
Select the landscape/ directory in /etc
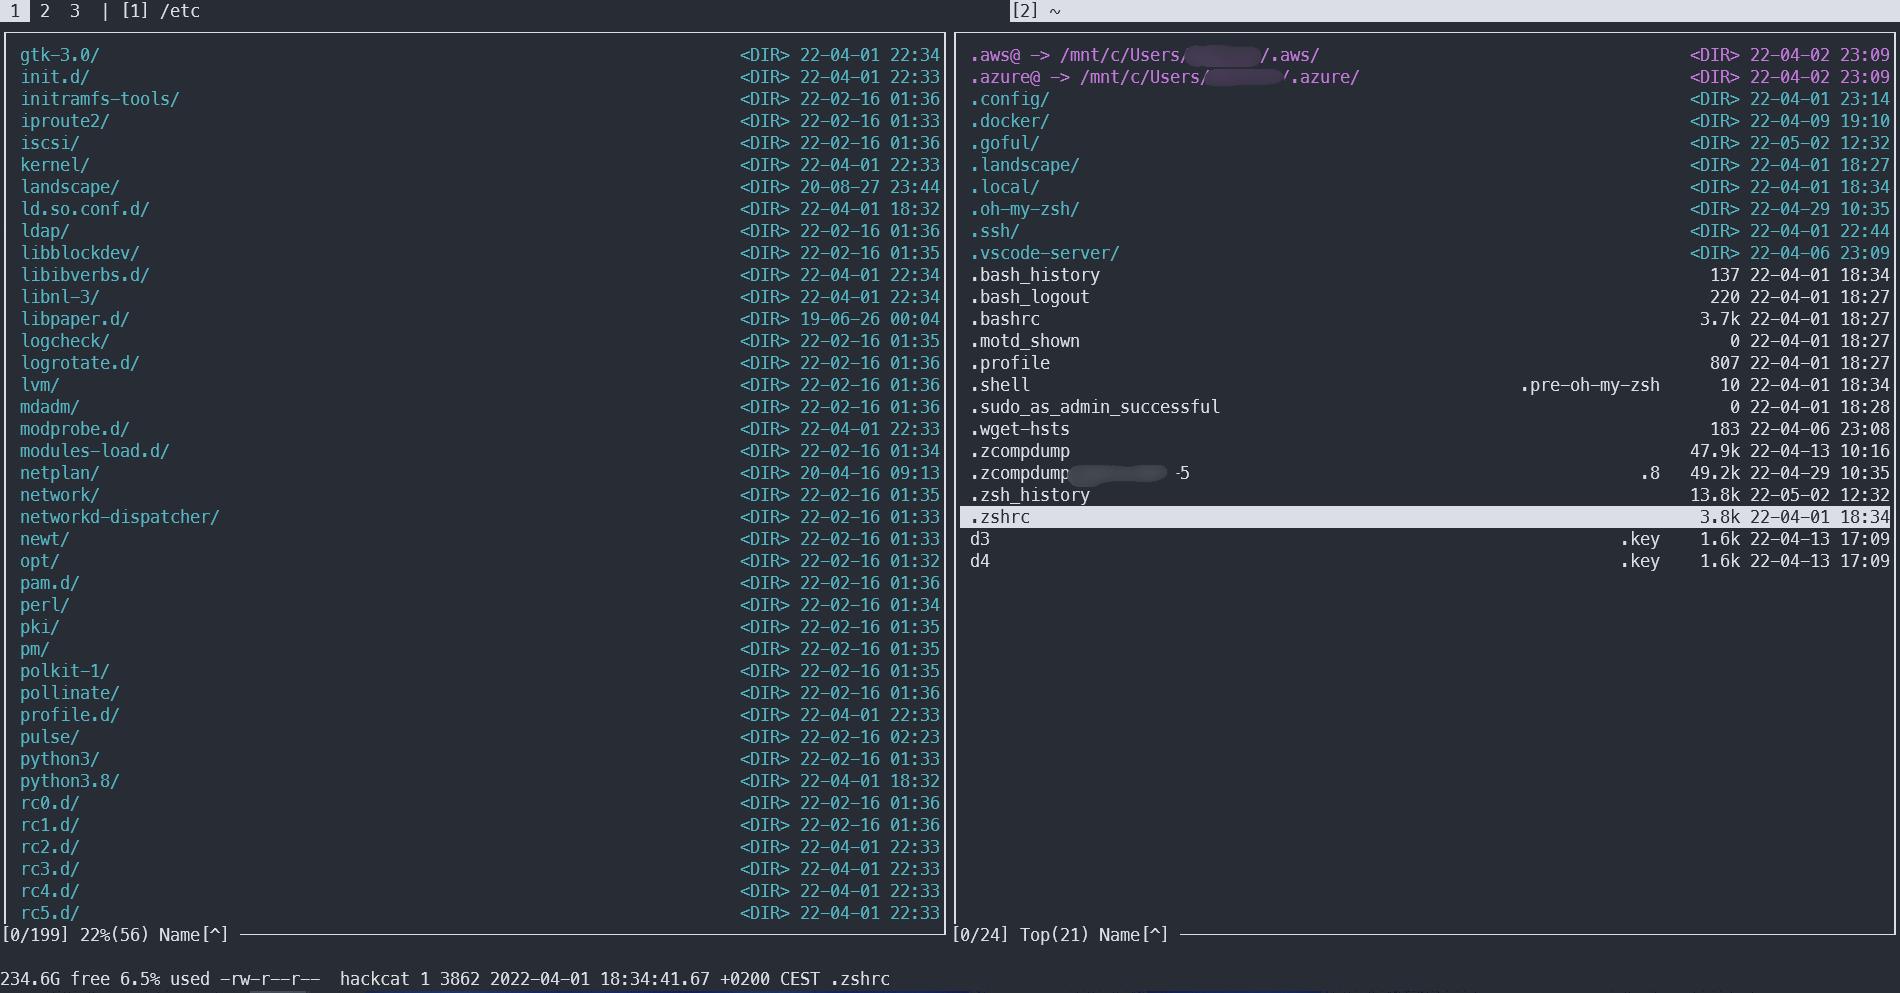pos(480,187)
